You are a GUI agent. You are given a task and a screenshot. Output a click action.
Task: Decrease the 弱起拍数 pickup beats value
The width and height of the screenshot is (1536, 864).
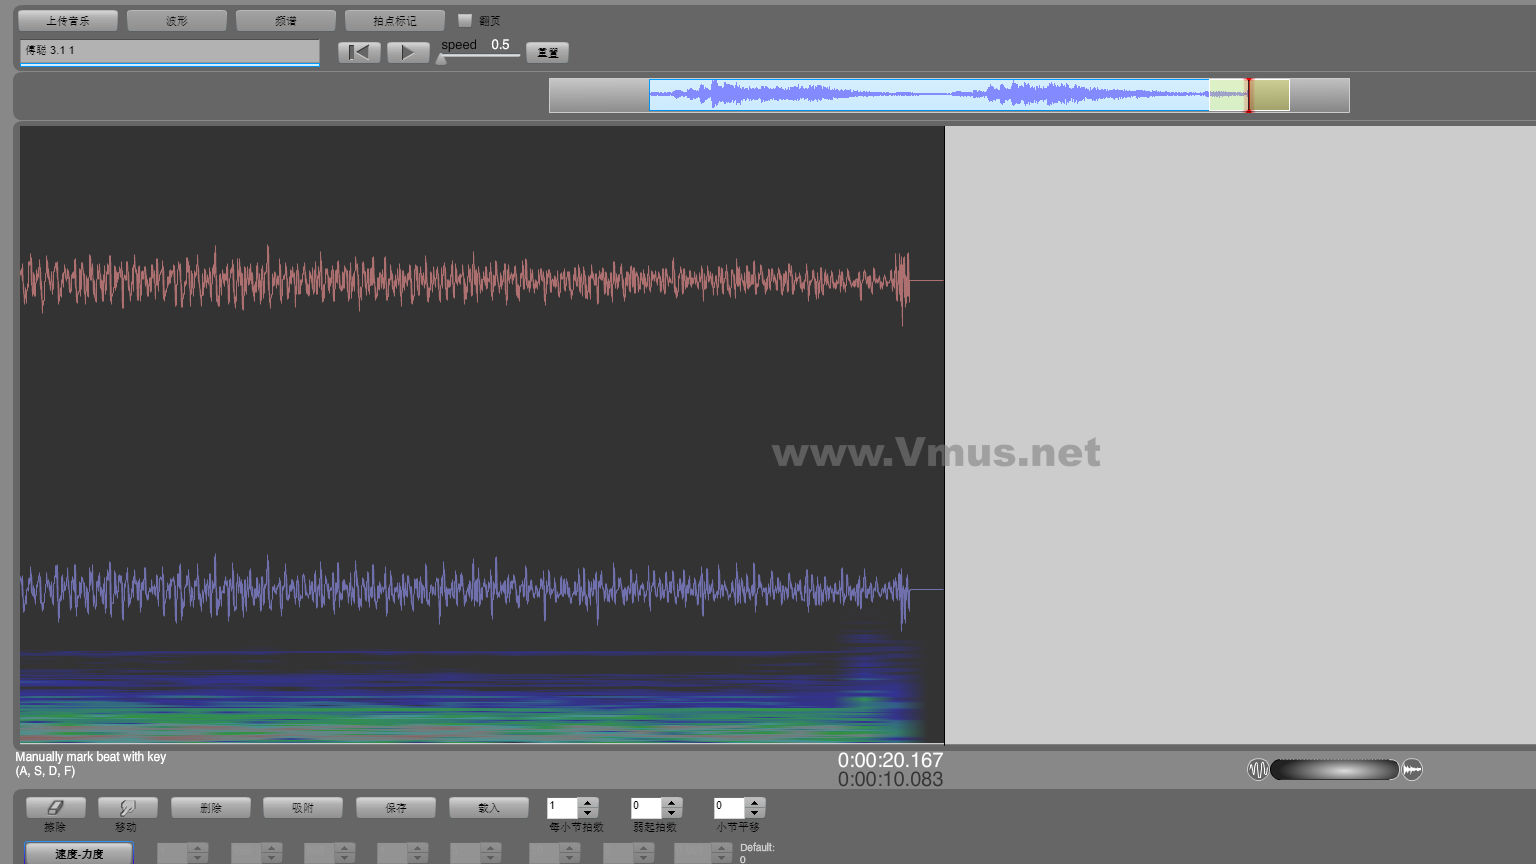click(672, 813)
